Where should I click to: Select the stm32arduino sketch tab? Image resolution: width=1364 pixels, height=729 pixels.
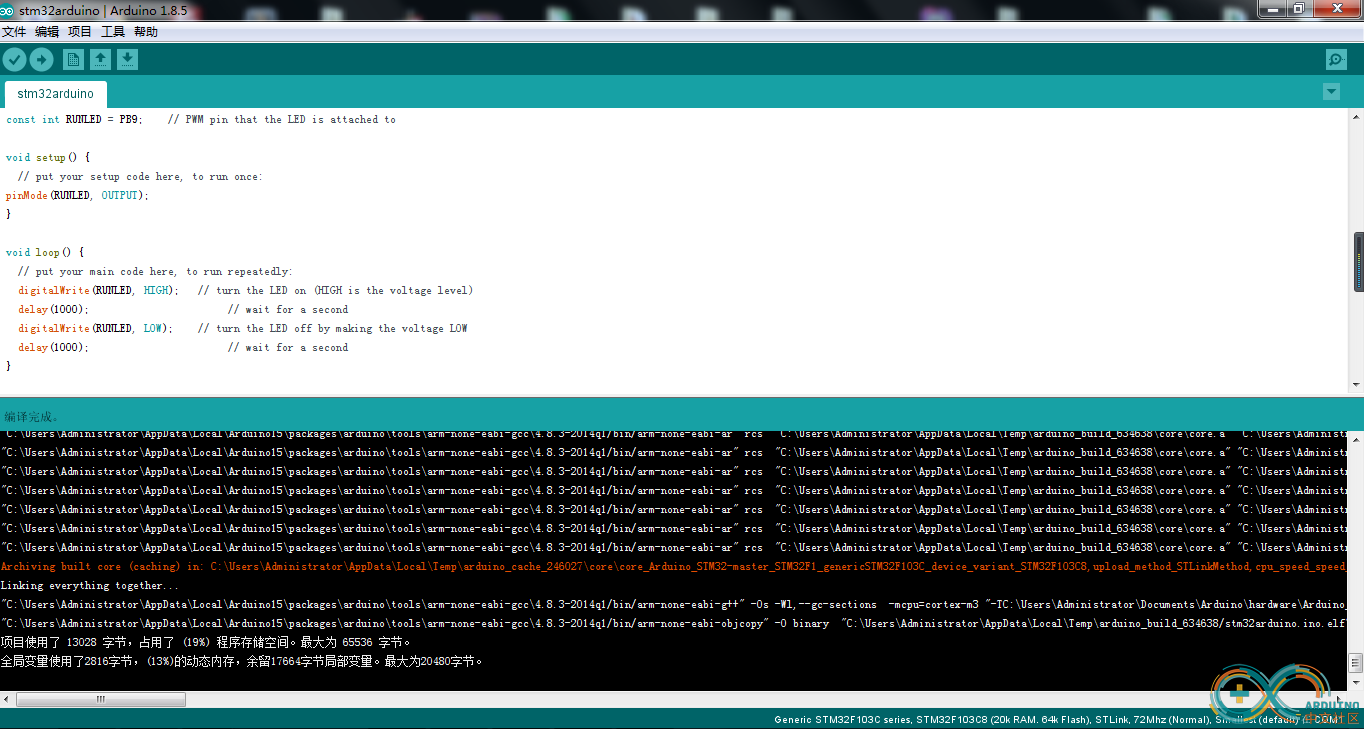pyautogui.click(x=56, y=94)
